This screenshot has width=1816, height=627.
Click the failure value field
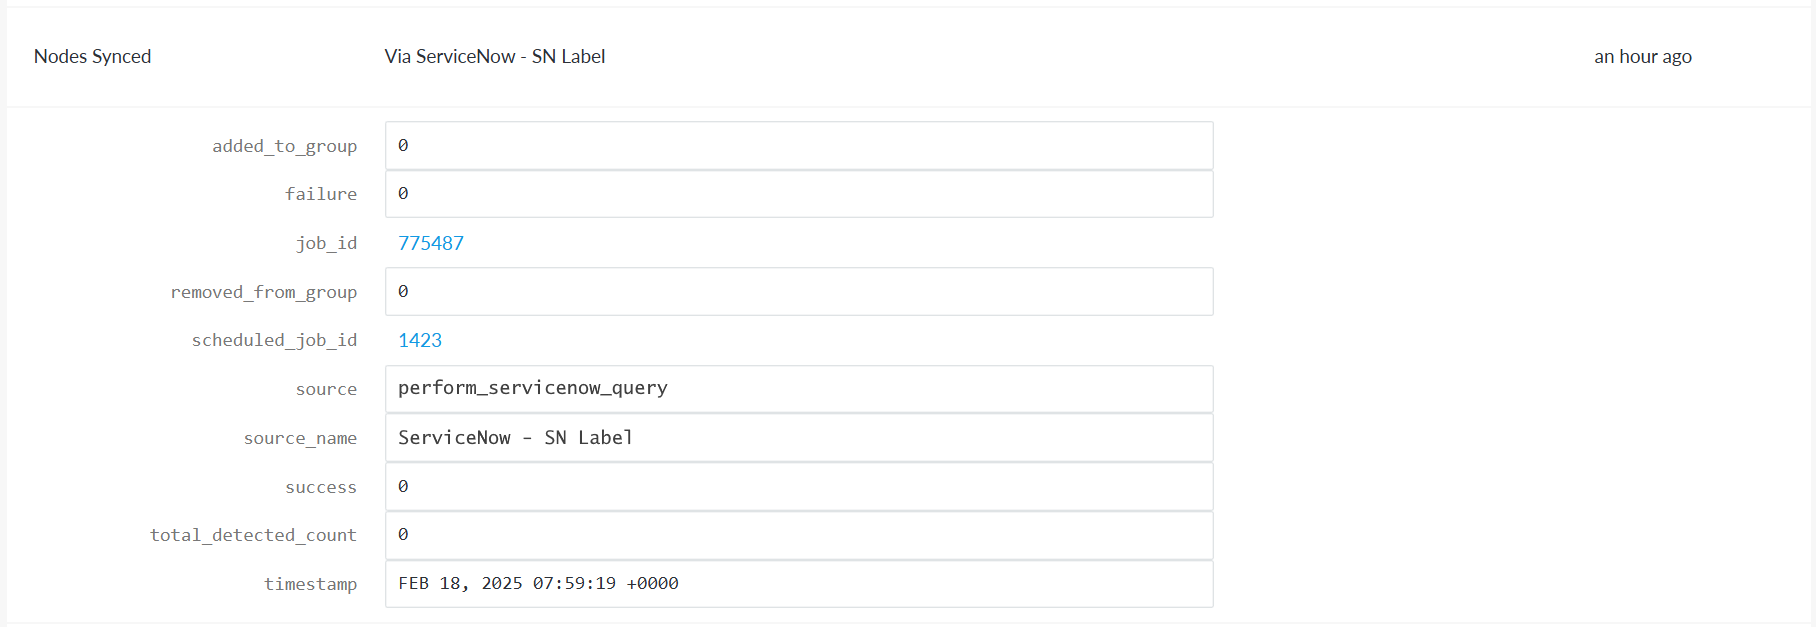(x=798, y=194)
